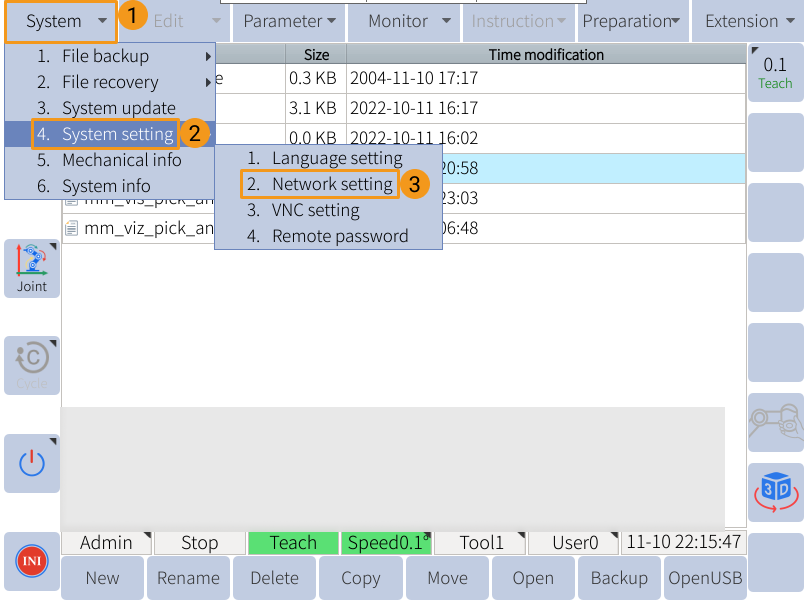Click the OpenUSB button
806x604 pixels.
point(705,577)
